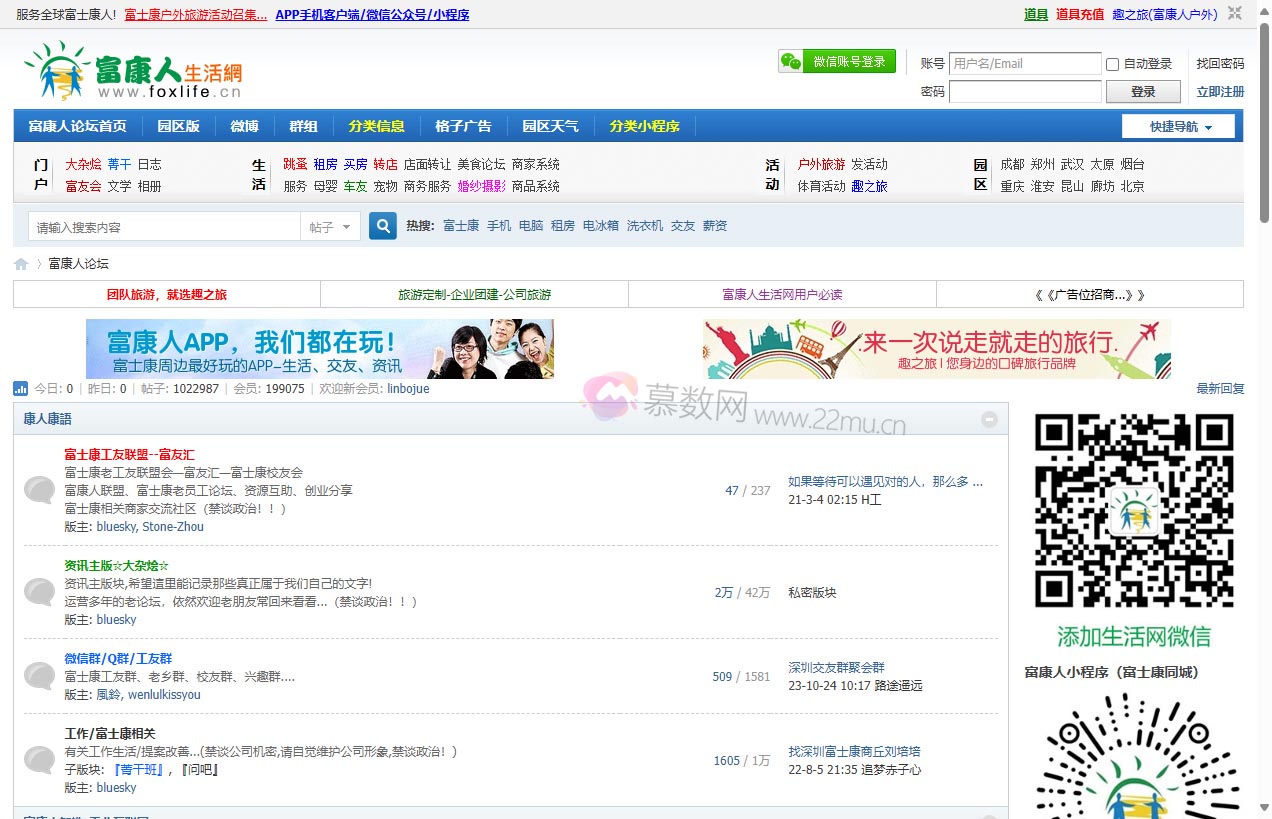Click the home breadcrumb icon

(21, 264)
